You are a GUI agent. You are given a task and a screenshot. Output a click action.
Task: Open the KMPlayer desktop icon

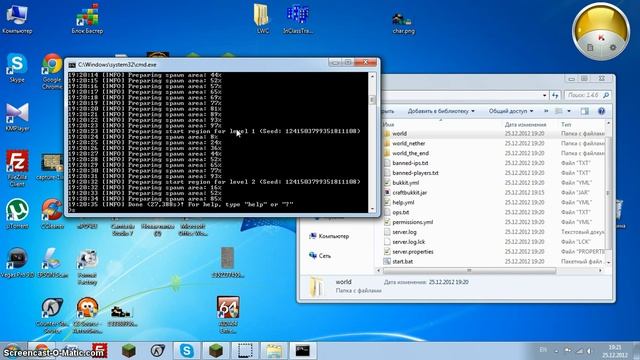(x=17, y=116)
